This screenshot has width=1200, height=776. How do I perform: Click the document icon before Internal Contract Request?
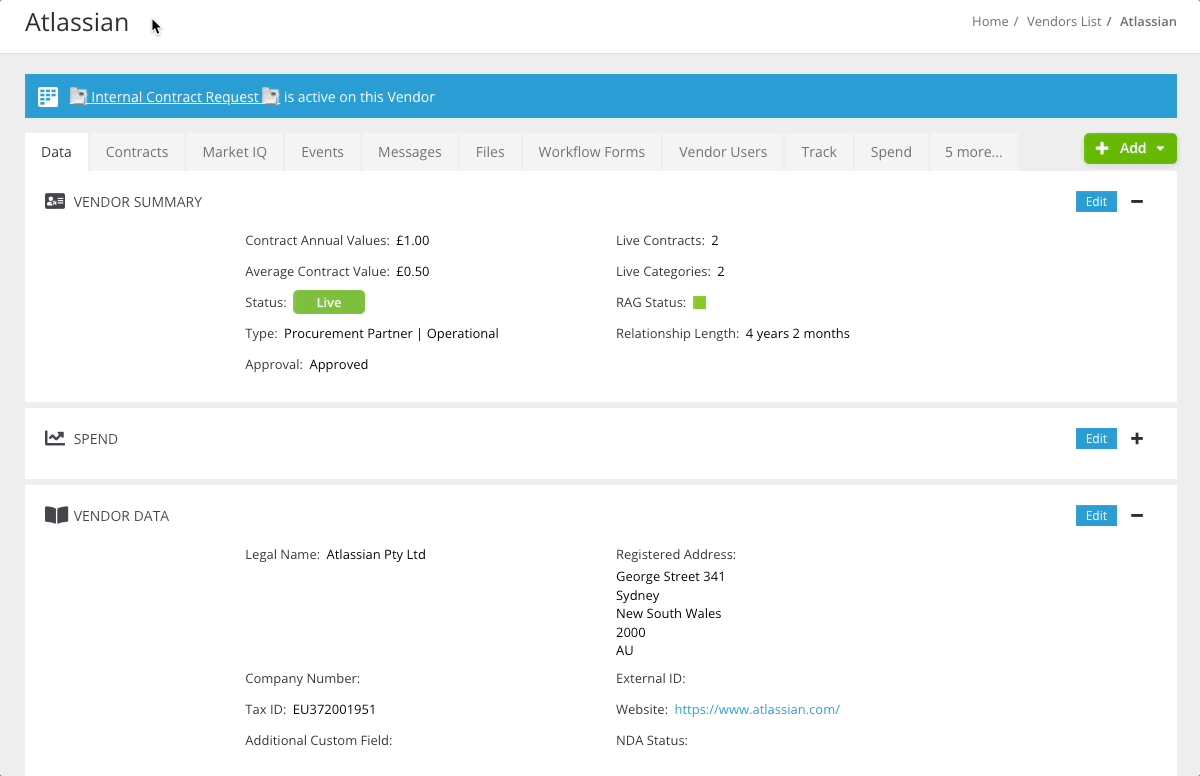(x=79, y=95)
